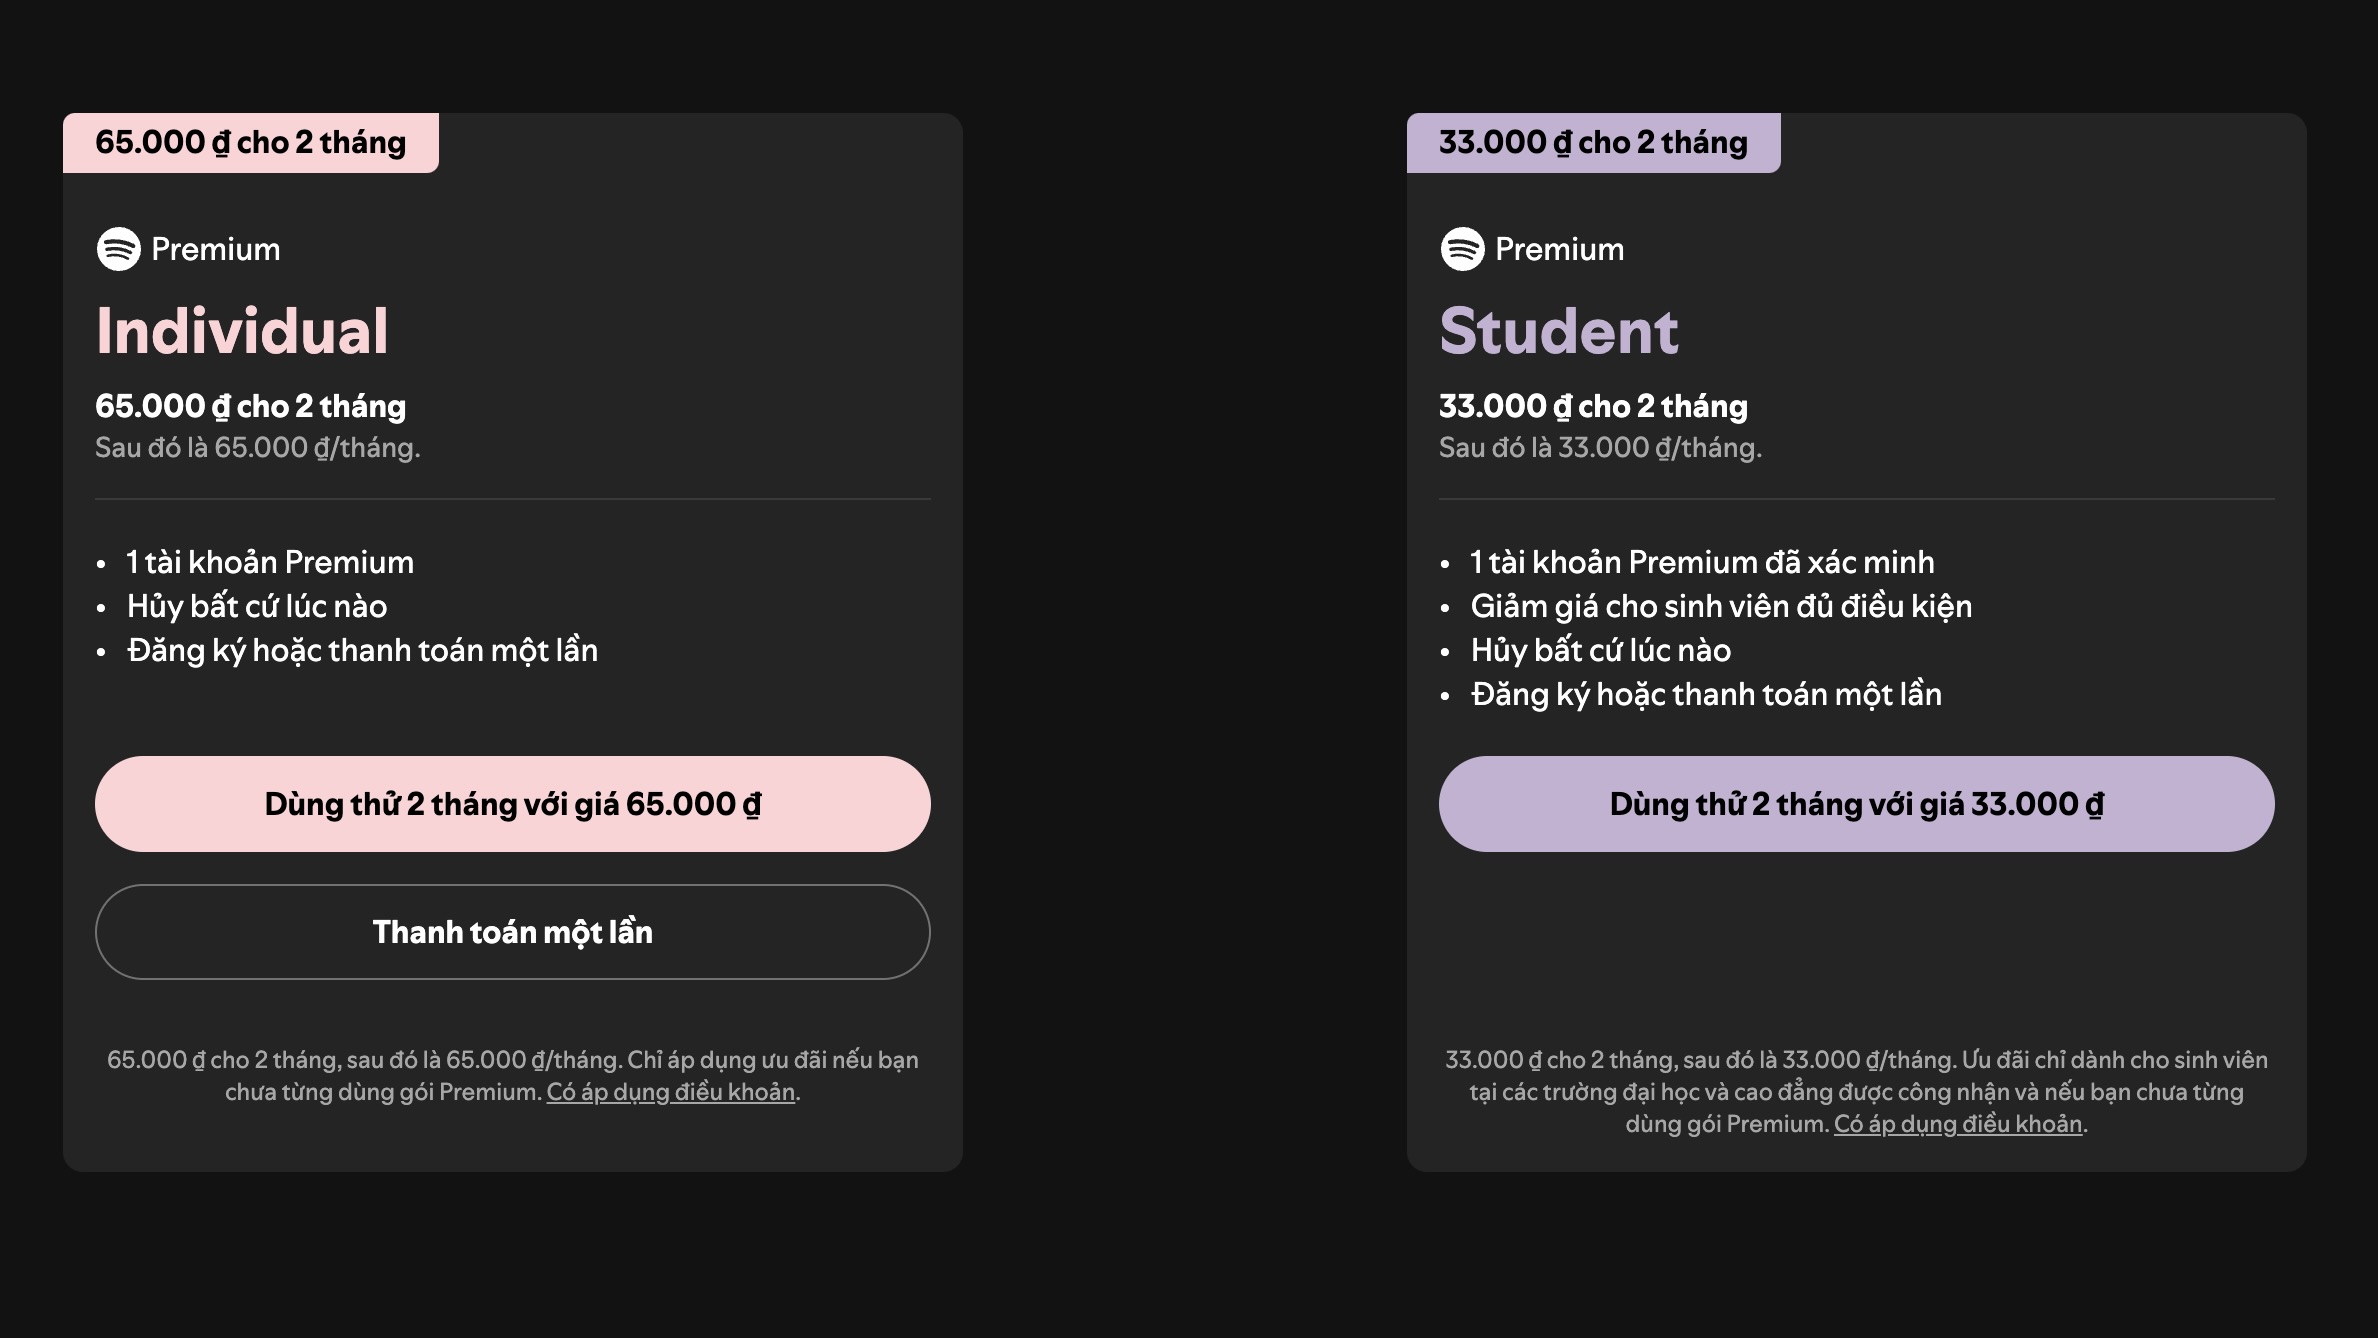Image resolution: width=2378 pixels, height=1338 pixels.
Task: Click Individual 'Hủy bất cứ lúc nào' item
Action: coord(257,606)
